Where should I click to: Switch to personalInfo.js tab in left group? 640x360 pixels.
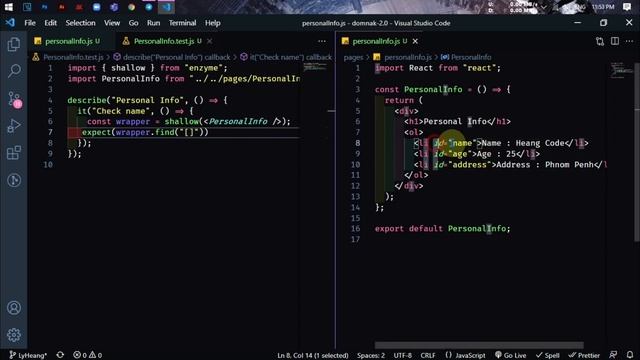68,41
